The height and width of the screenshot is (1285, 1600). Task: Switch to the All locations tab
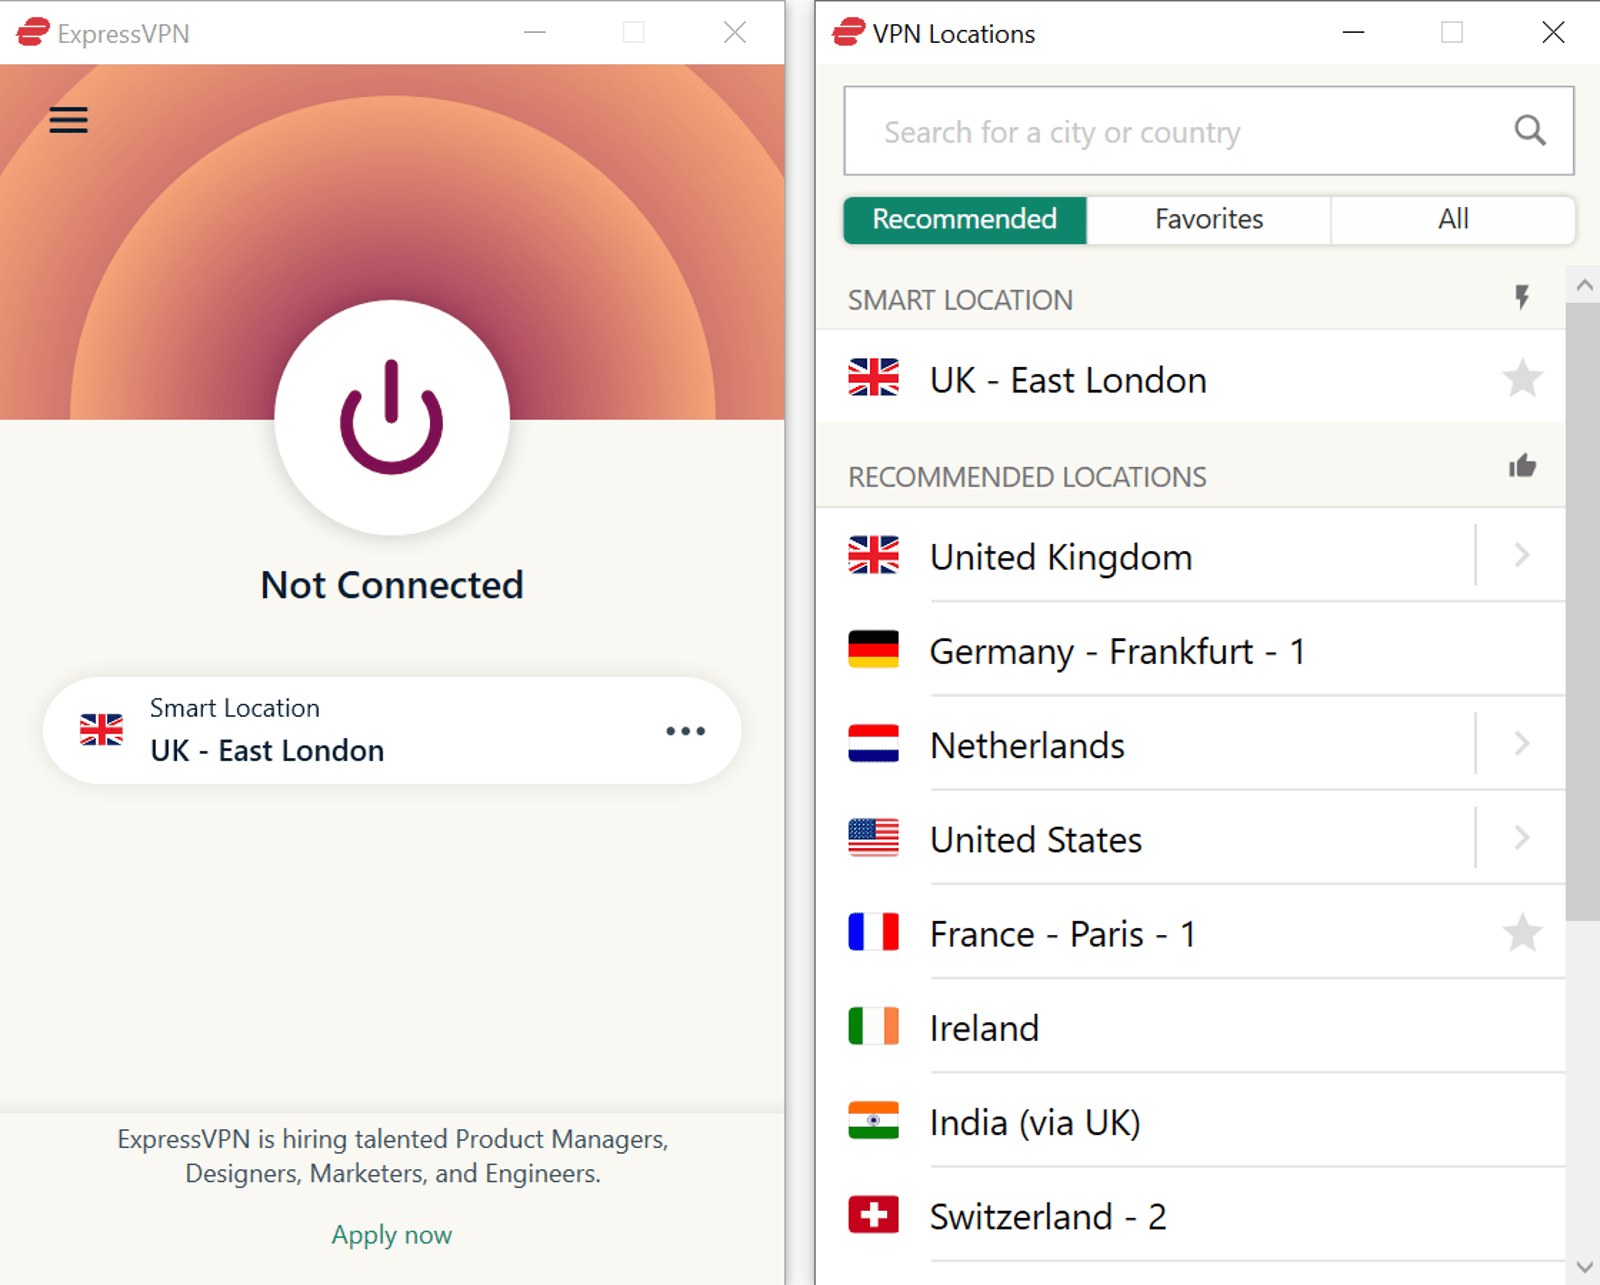coord(1452,219)
